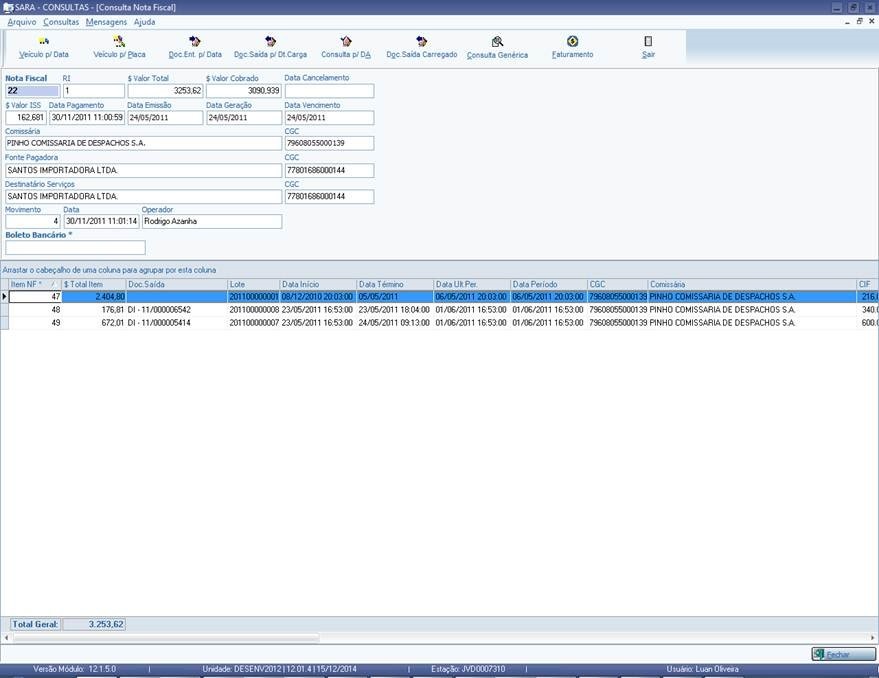Screen dimensions: 879x678
Task: Open the Mensagens menu
Action: pos(107,22)
